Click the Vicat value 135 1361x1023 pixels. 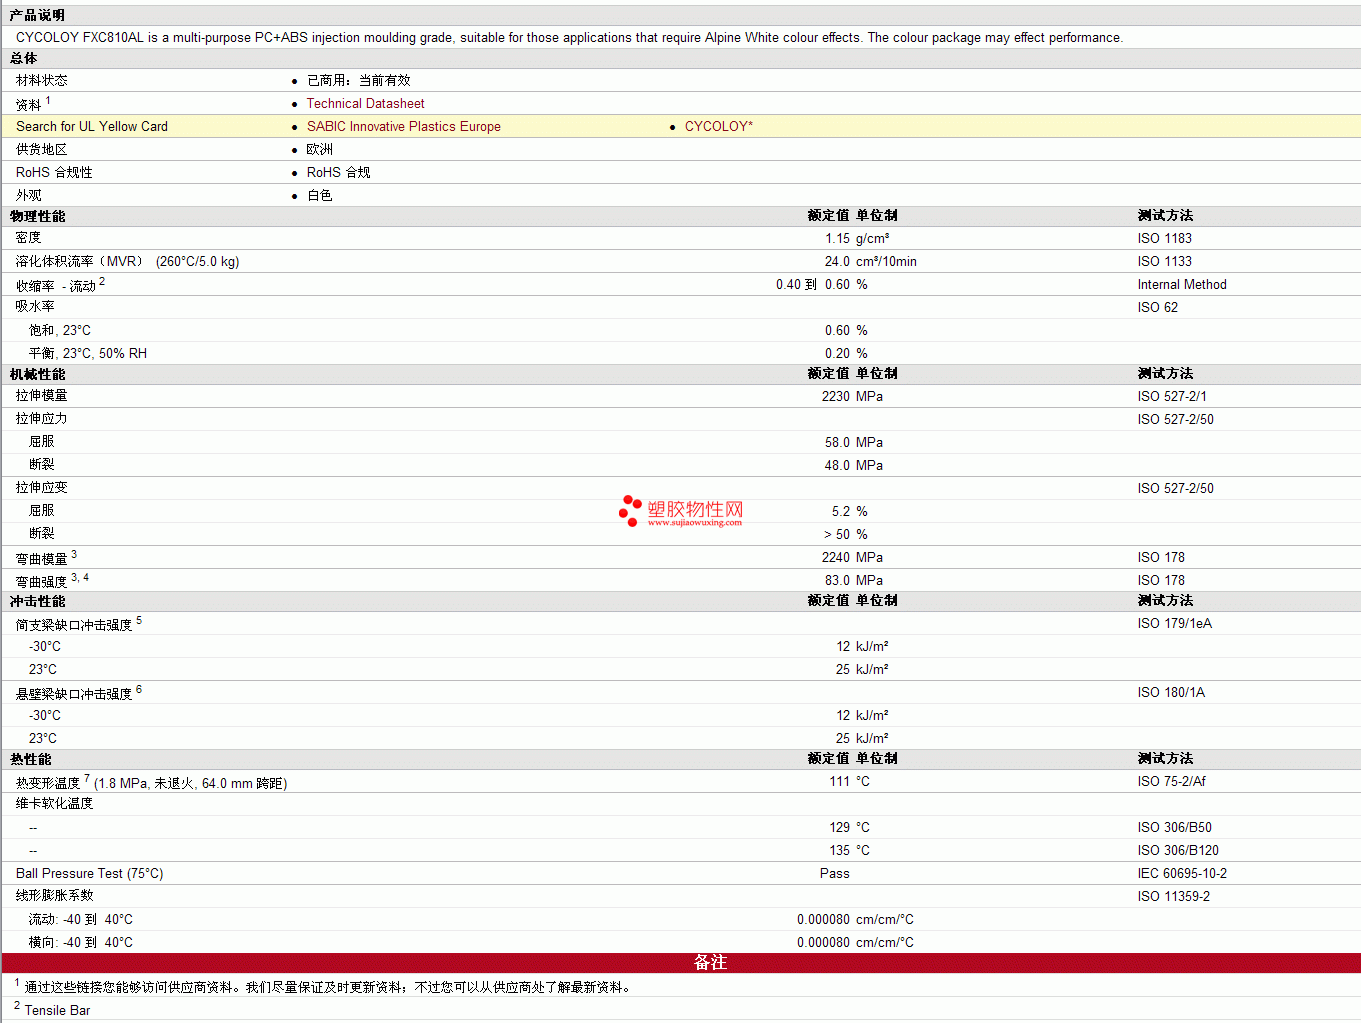click(840, 851)
